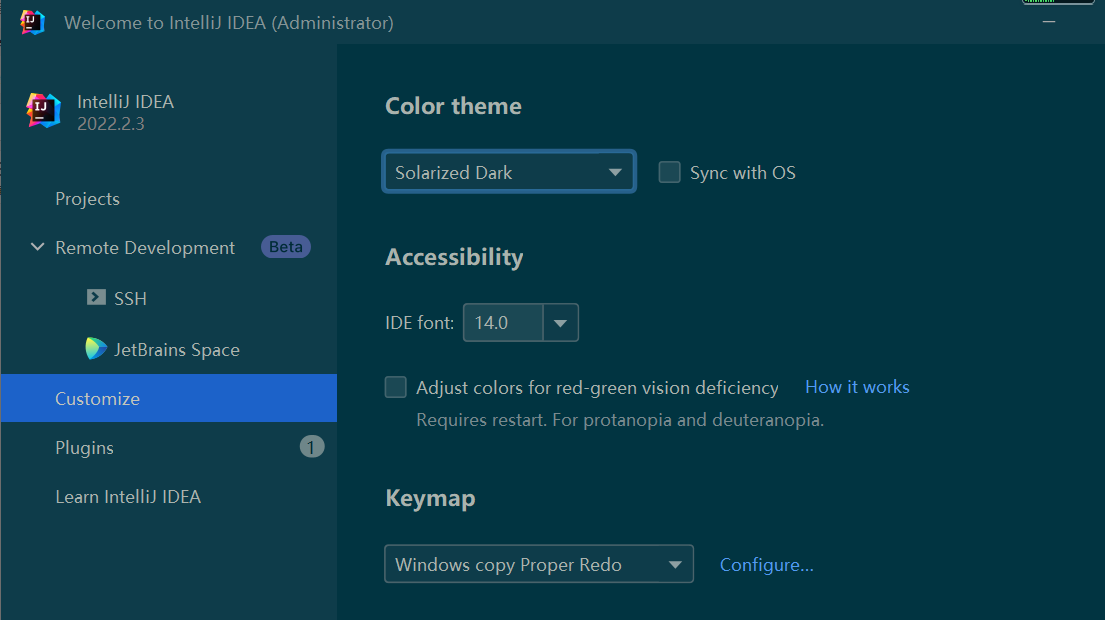
Task: Open the Windows copy Proper Redo keymap dropdown
Action: [539, 564]
